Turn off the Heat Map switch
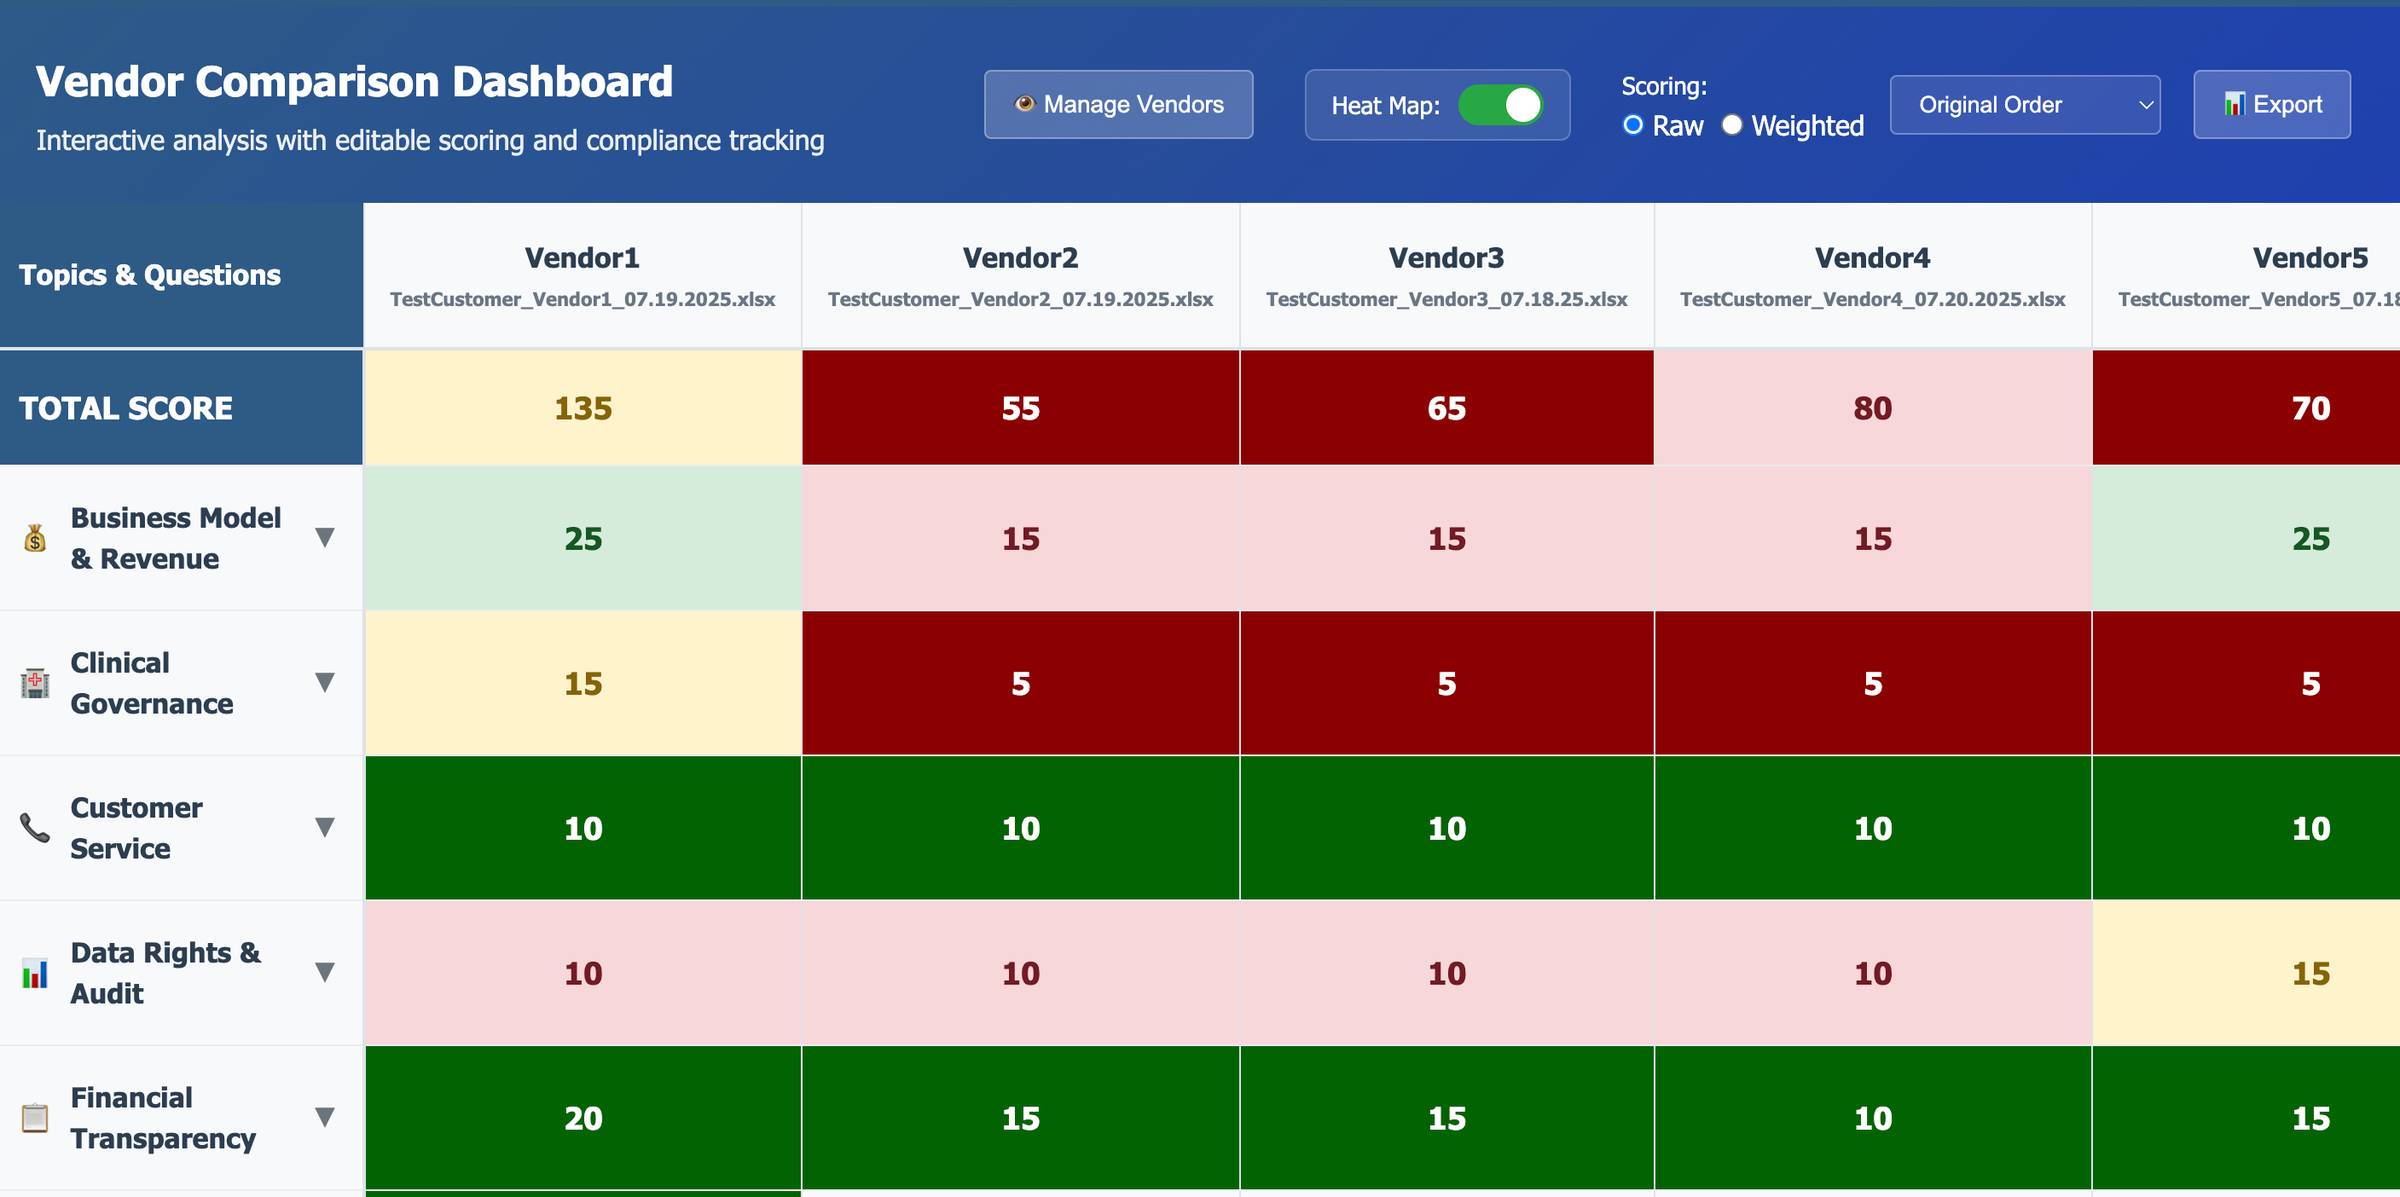This screenshot has width=2400, height=1197. coord(1500,105)
